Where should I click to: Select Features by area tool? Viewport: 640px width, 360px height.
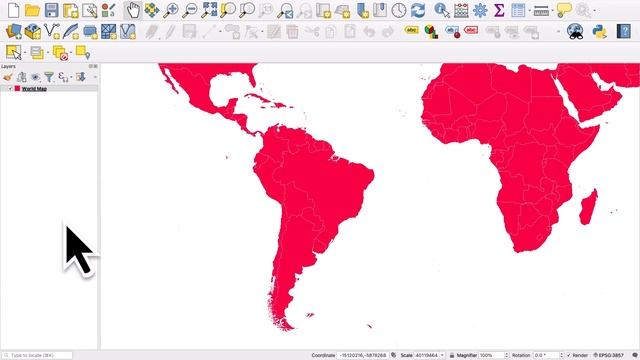coord(14,52)
